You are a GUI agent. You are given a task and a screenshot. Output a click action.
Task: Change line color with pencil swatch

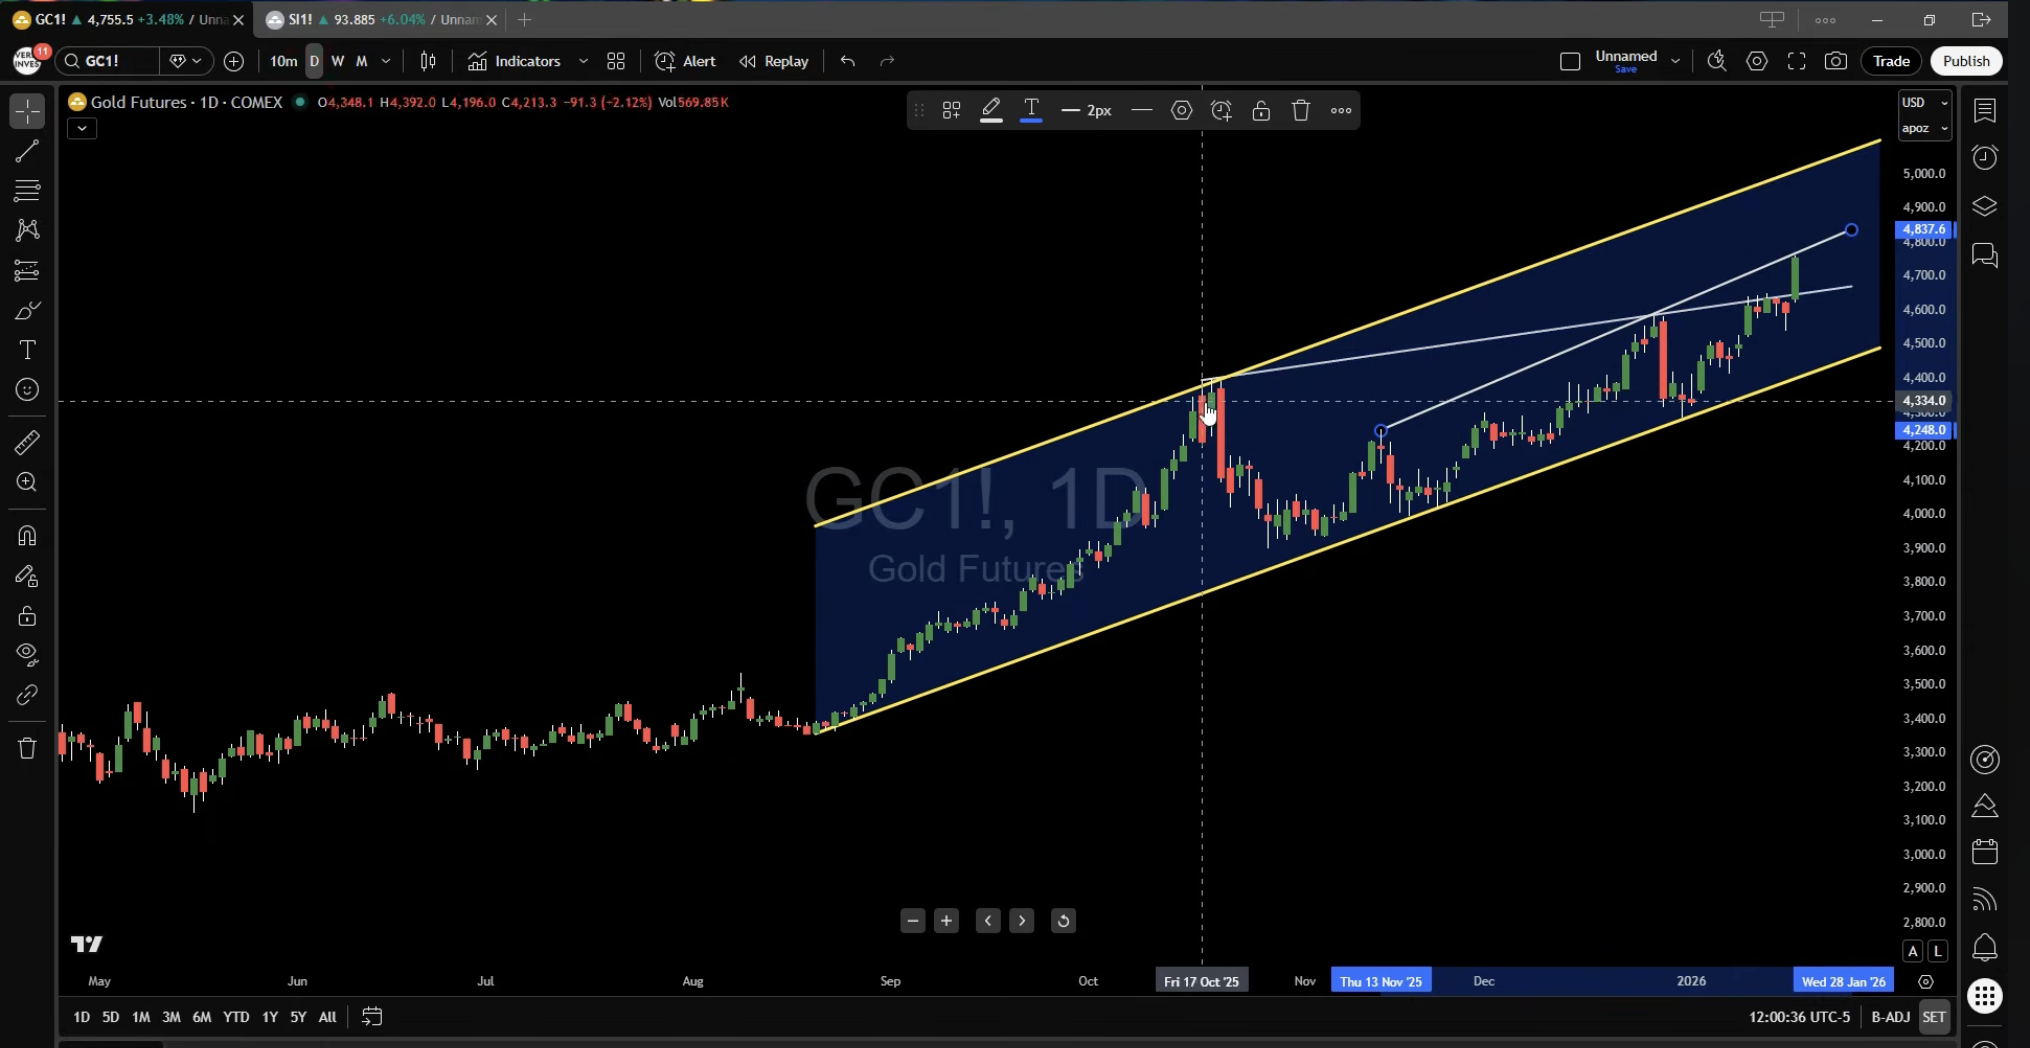point(990,111)
